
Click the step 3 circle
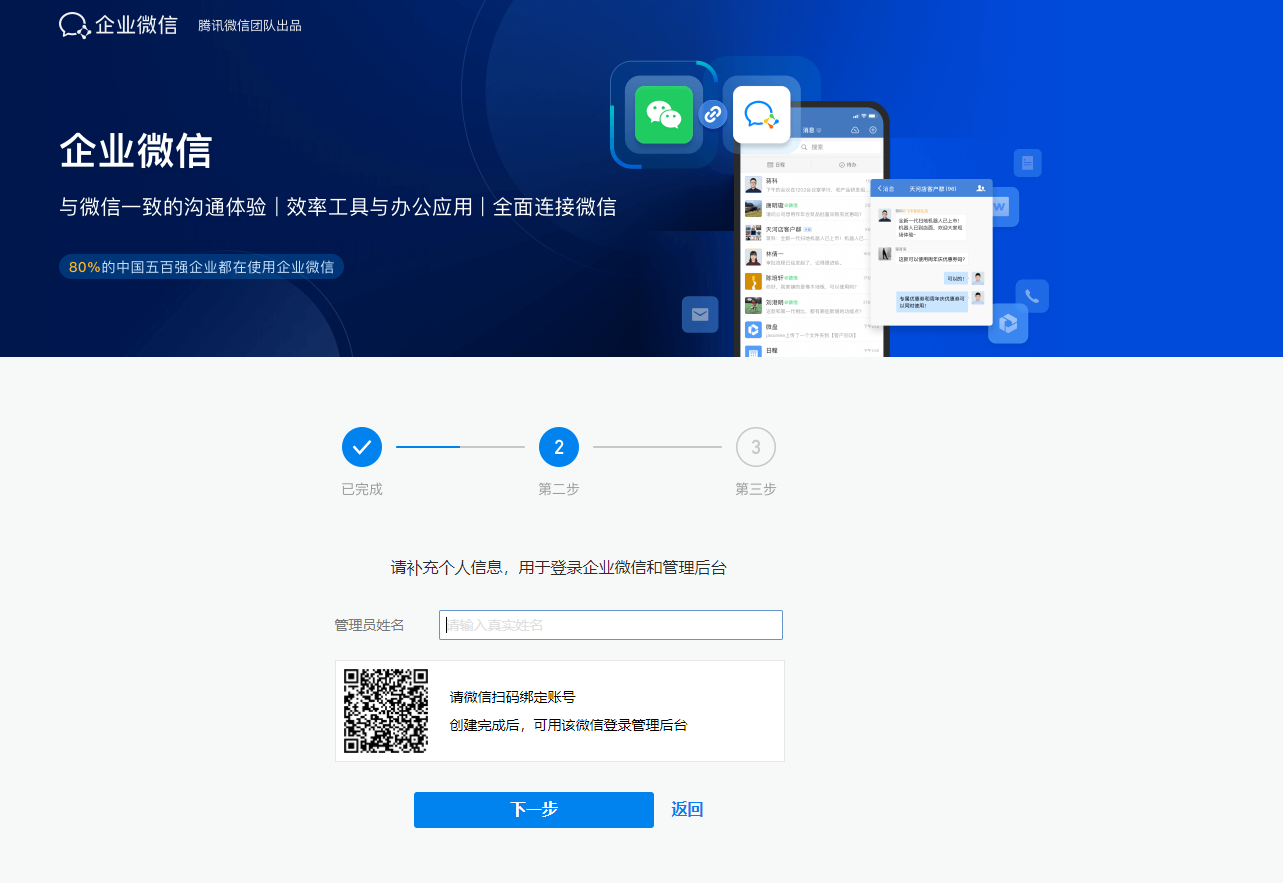(x=756, y=447)
